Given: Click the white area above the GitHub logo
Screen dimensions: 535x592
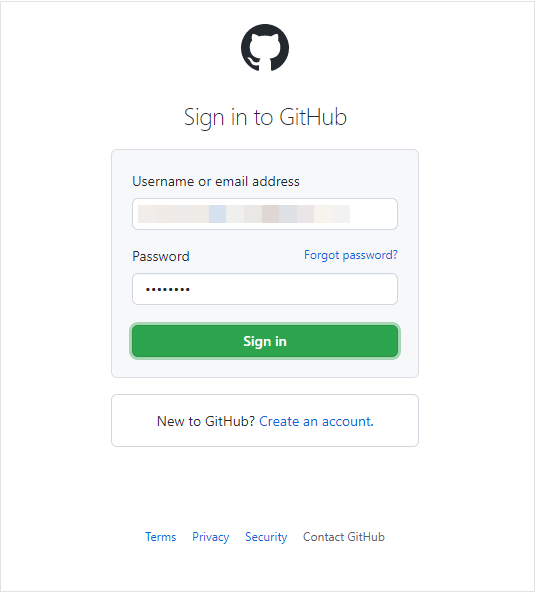Looking at the screenshot, I should (265, 12).
